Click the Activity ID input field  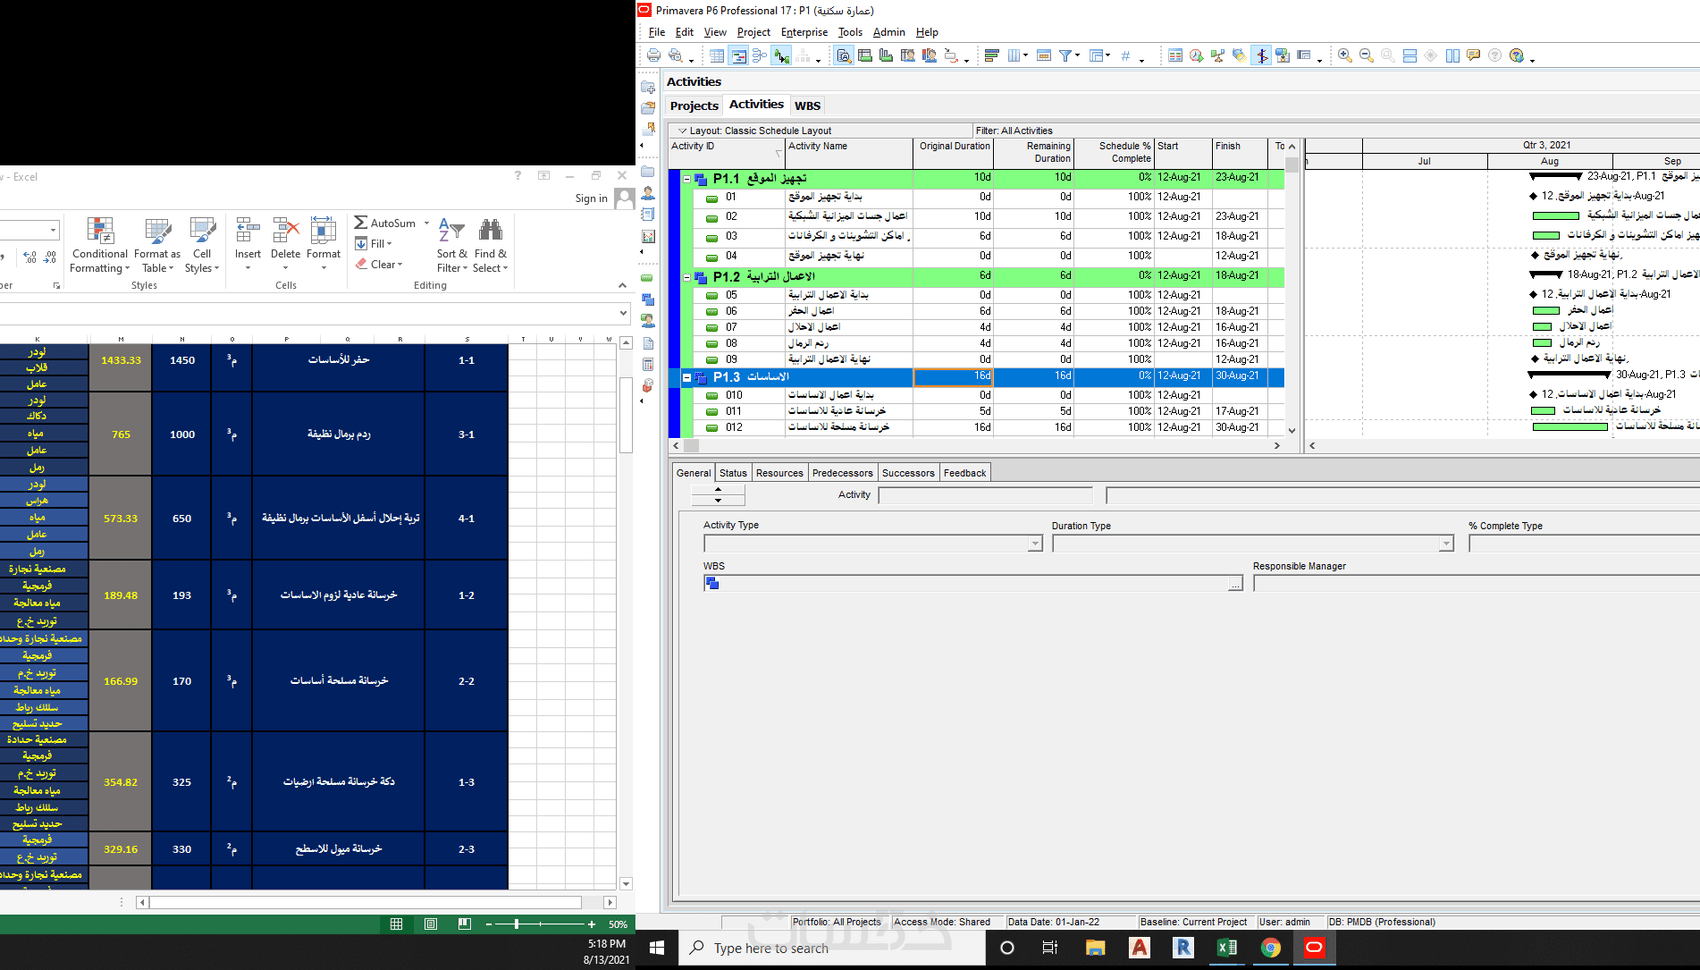[985, 495]
